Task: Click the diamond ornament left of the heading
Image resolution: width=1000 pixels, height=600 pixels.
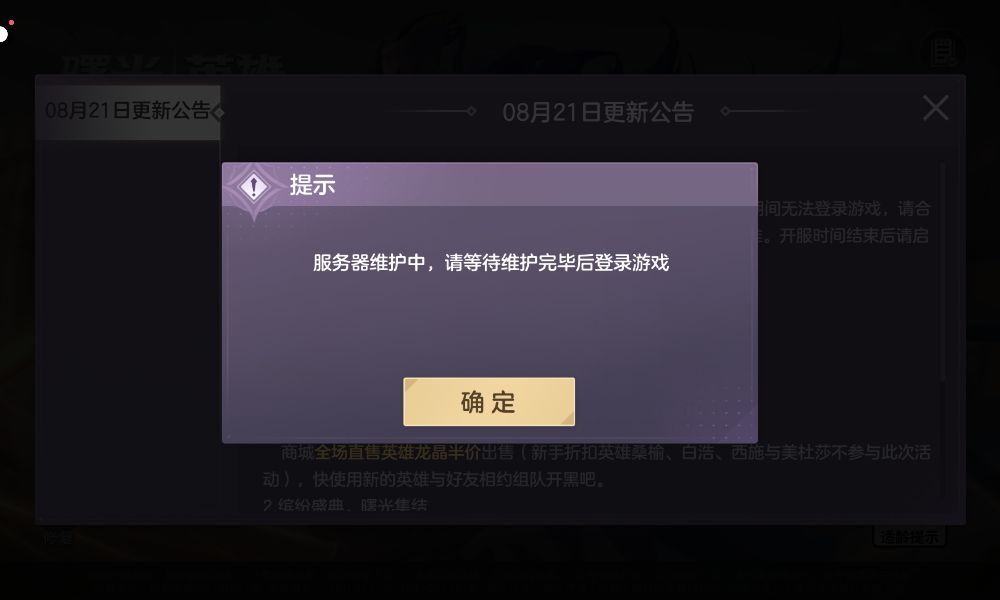Action: point(471,111)
